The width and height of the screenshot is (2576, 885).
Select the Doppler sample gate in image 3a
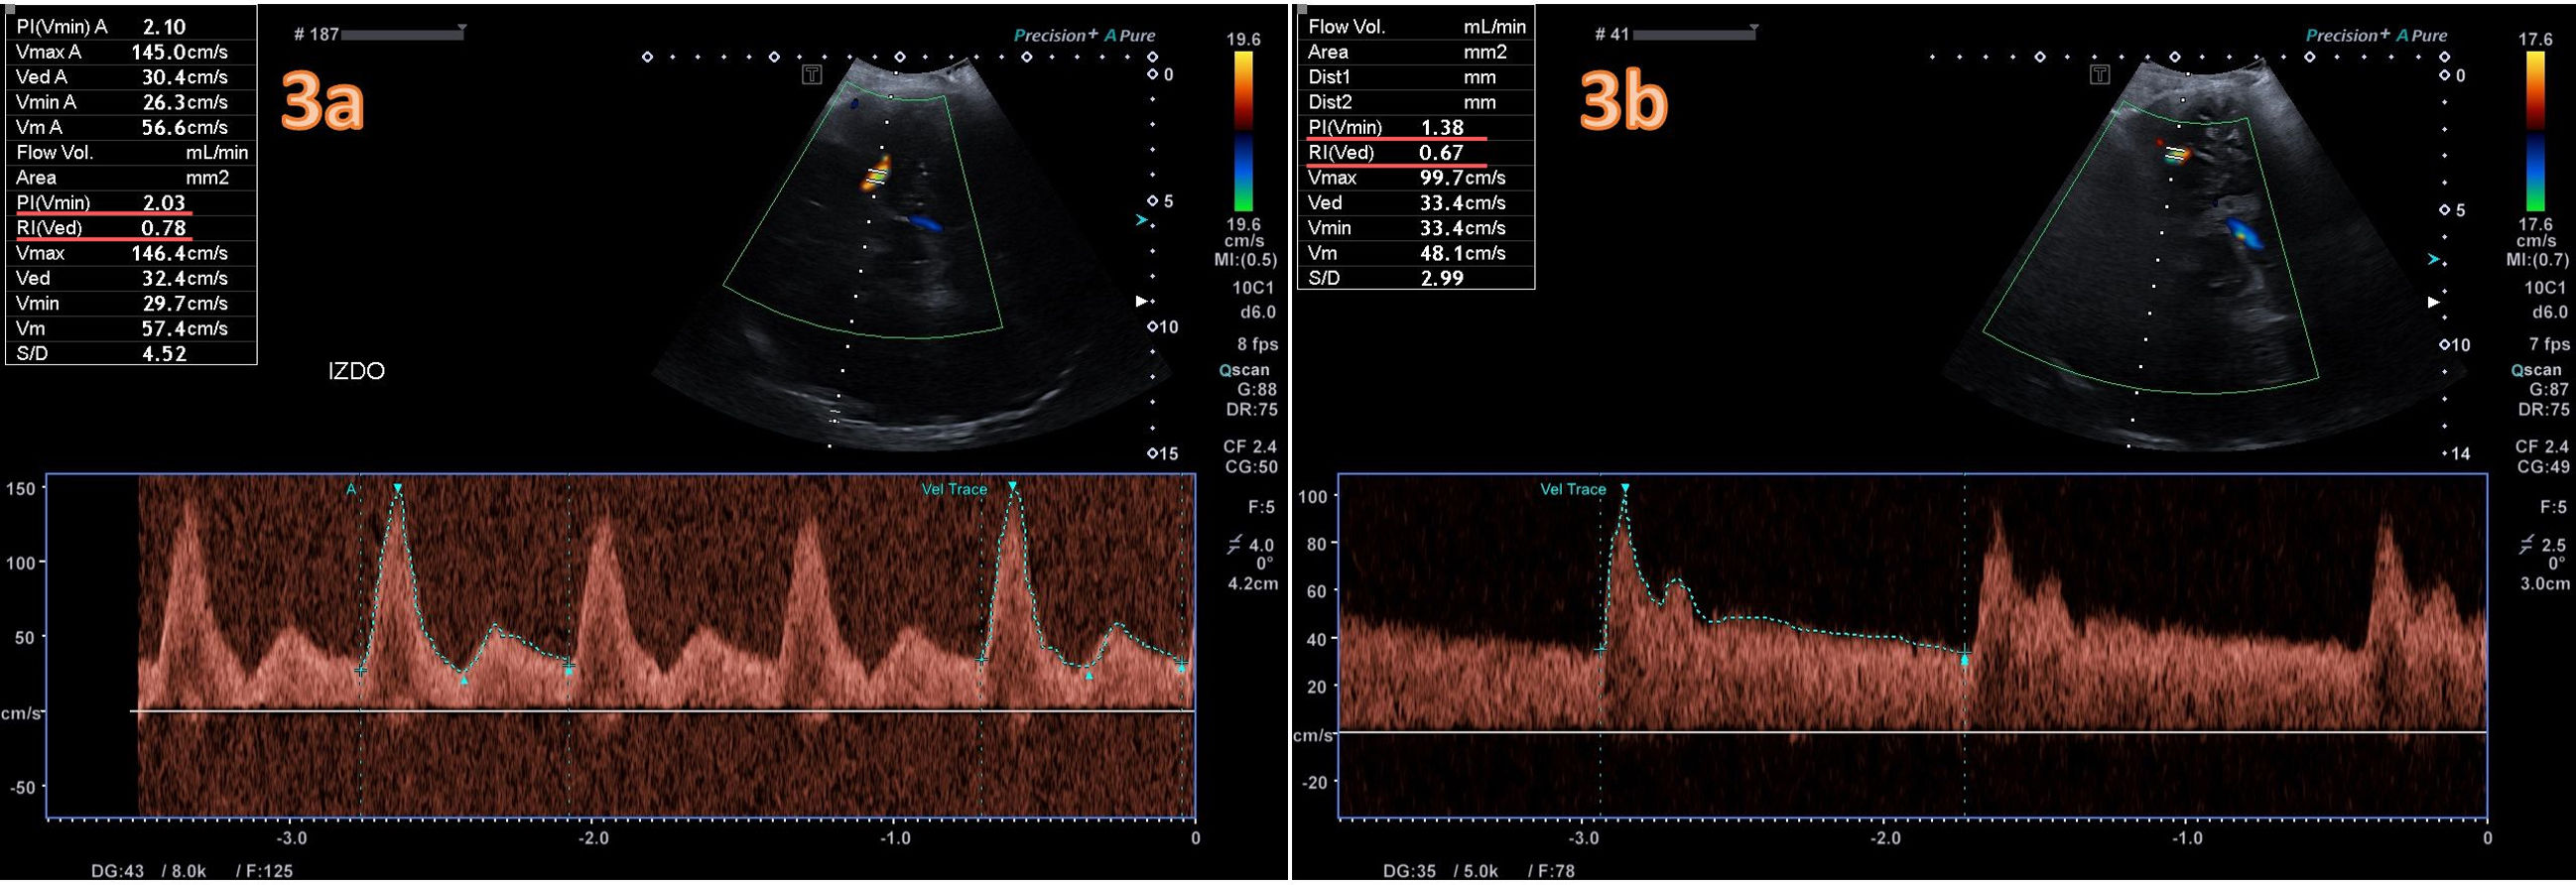[x=876, y=176]
